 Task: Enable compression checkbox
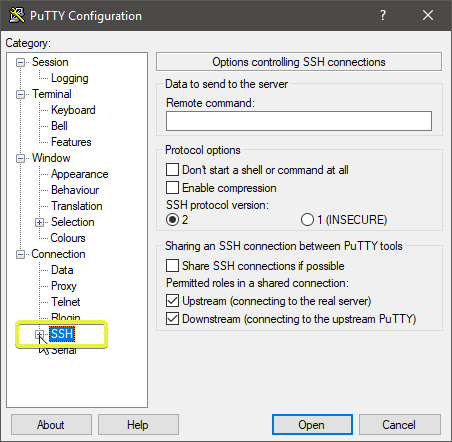click(172, 188)
